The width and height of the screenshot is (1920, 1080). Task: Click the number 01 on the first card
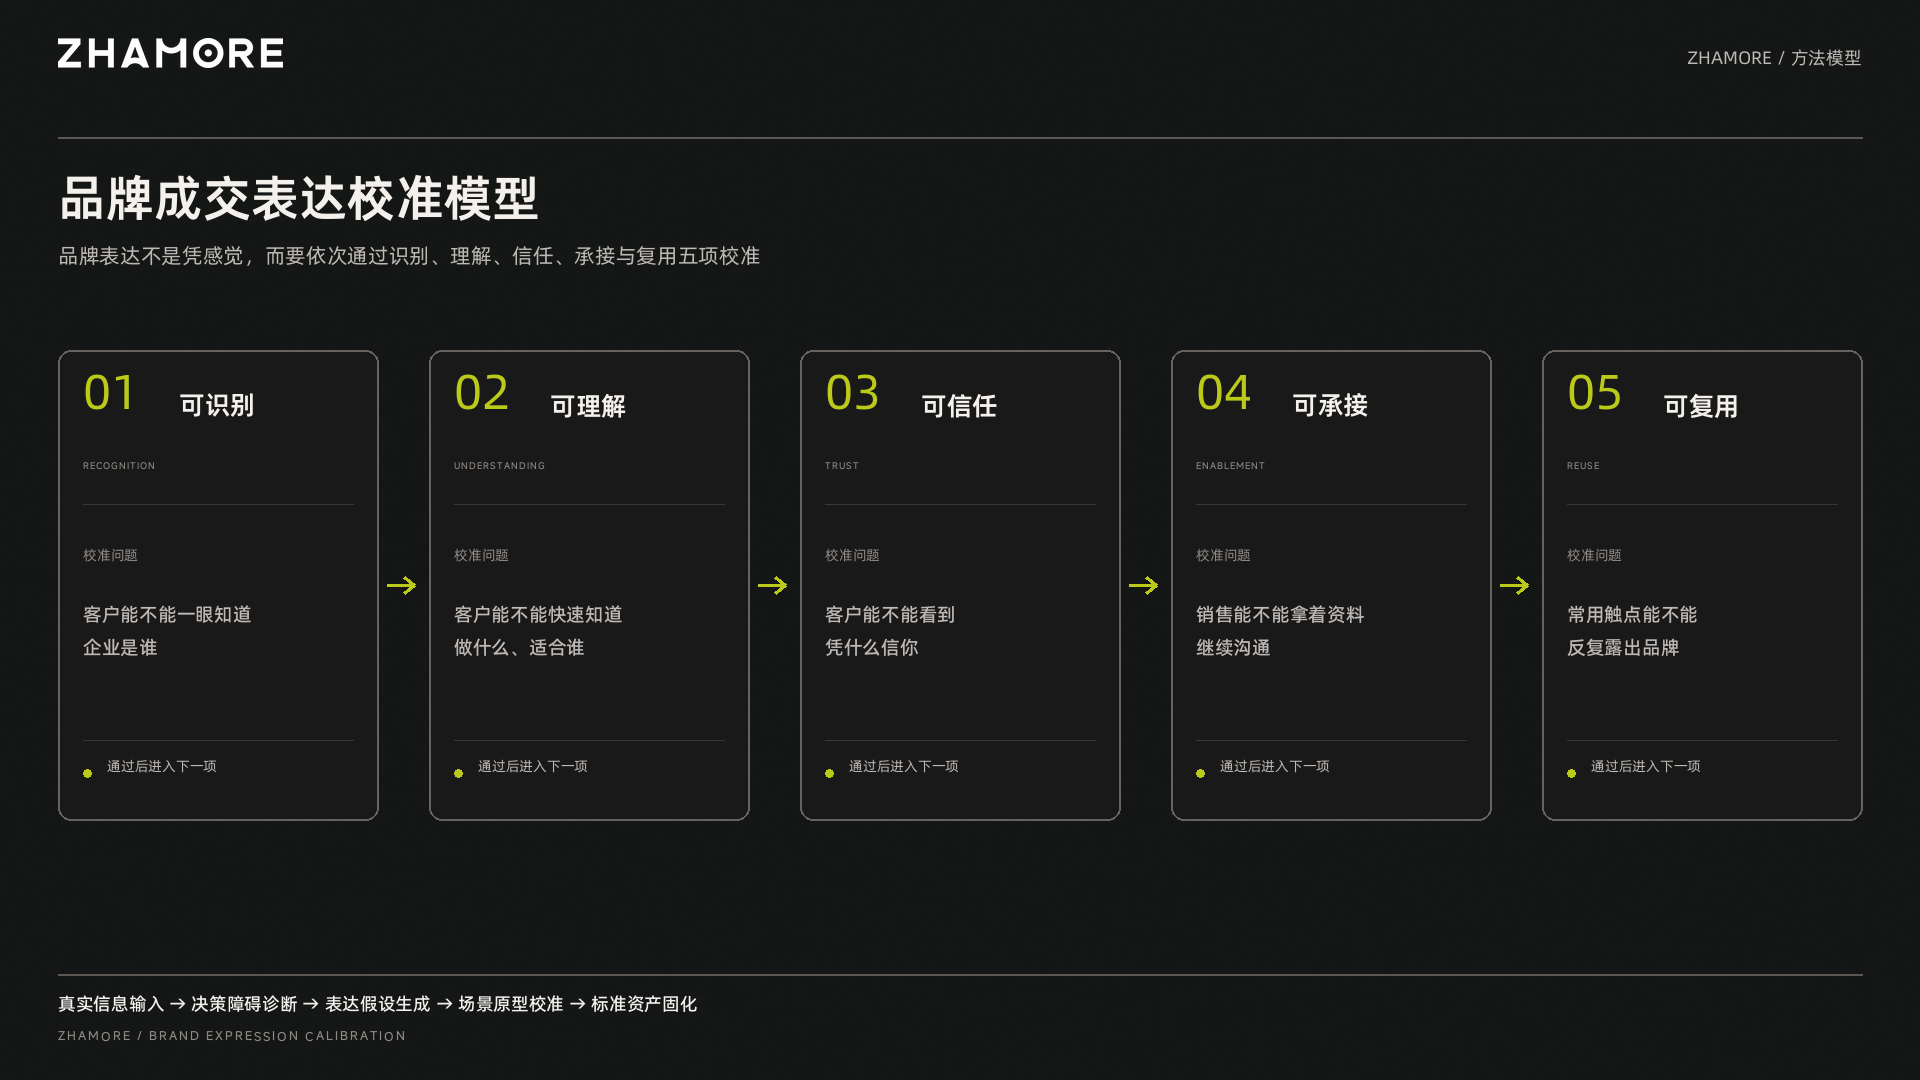109,393
